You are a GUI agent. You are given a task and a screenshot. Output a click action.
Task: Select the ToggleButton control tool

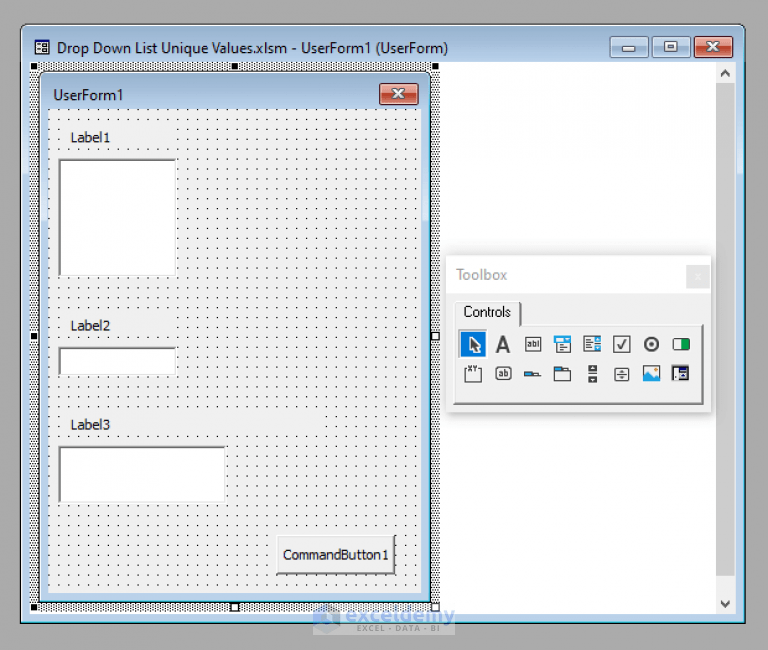pyautogui.click(x=681, y=344)
